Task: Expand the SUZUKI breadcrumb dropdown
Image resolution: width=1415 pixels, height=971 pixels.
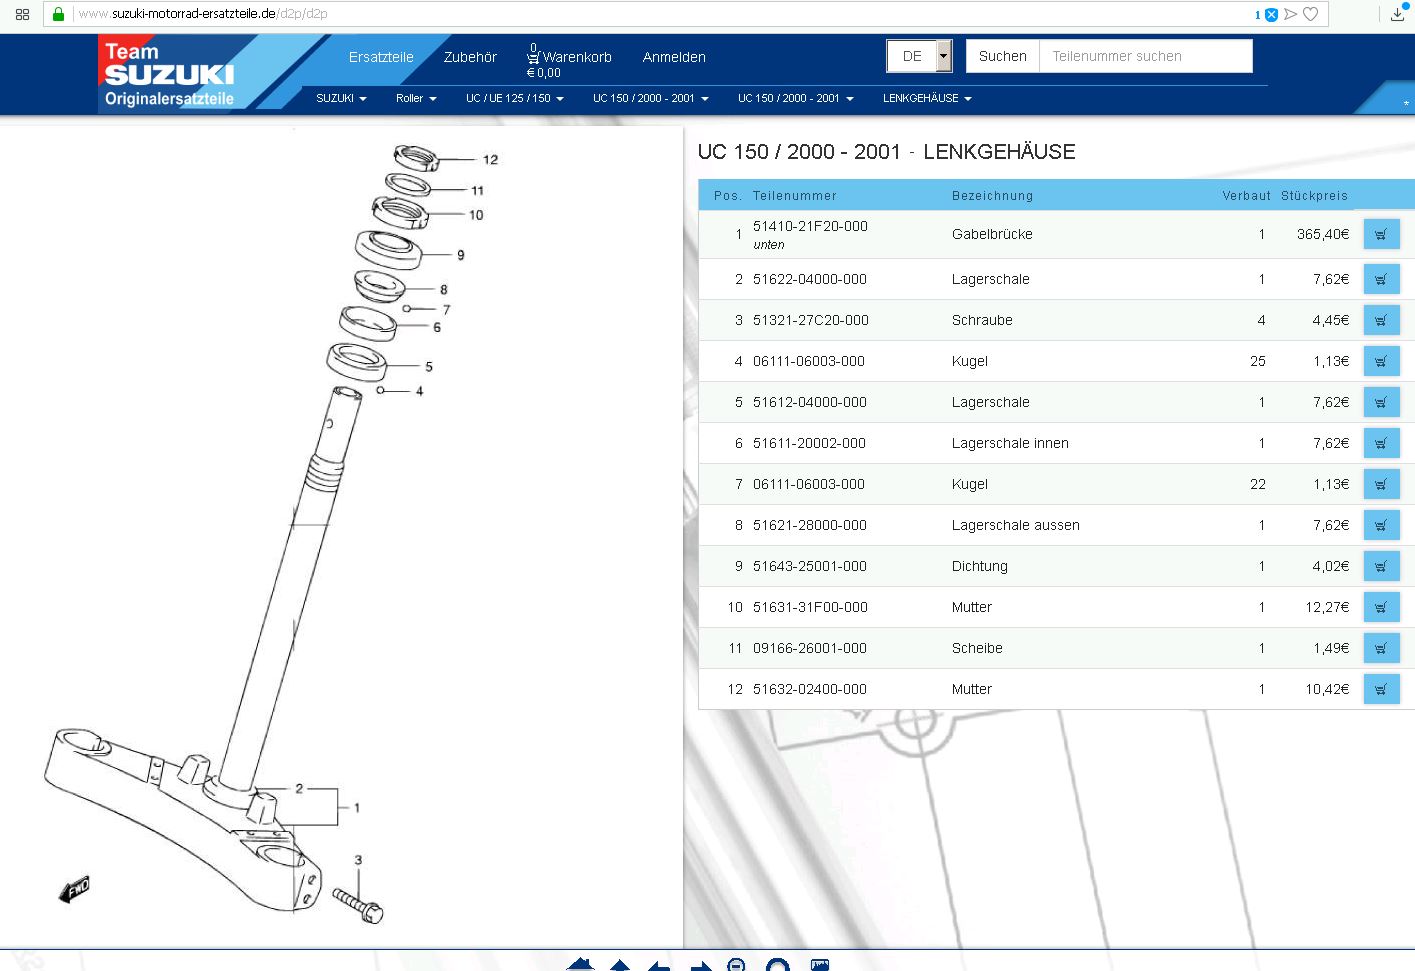Action: point(341,98)
